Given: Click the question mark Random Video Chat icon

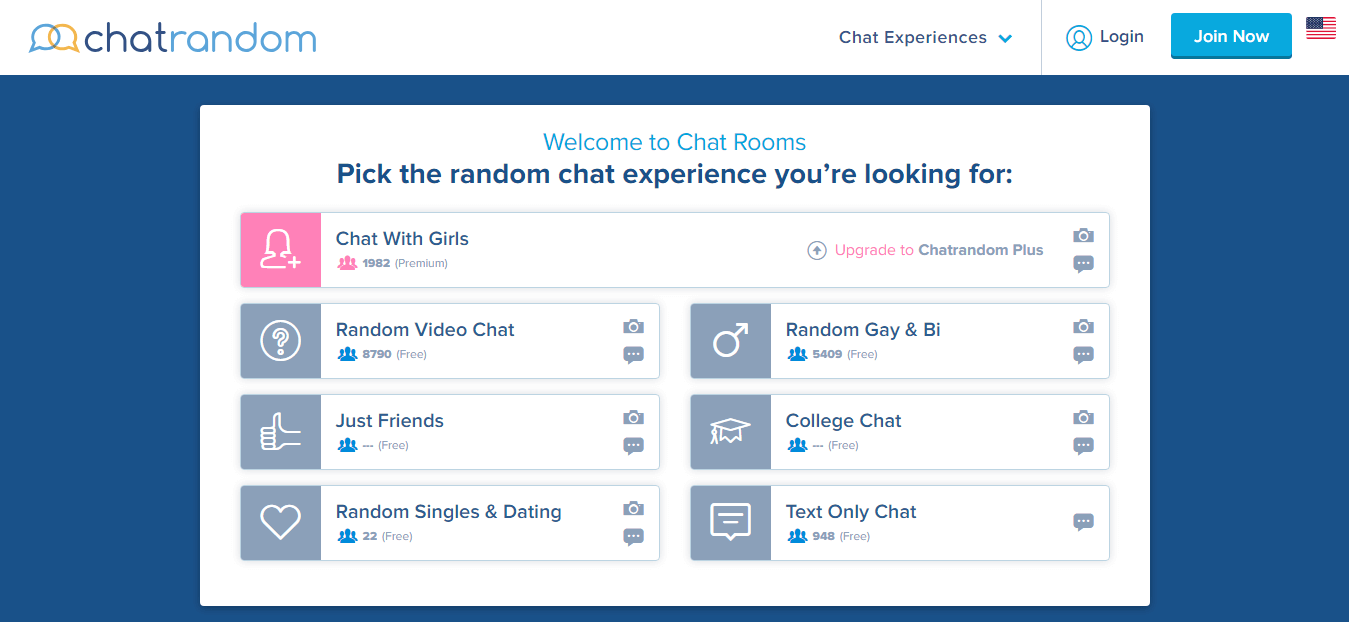Looking at the screenshot, I should (x=280, y=341).
